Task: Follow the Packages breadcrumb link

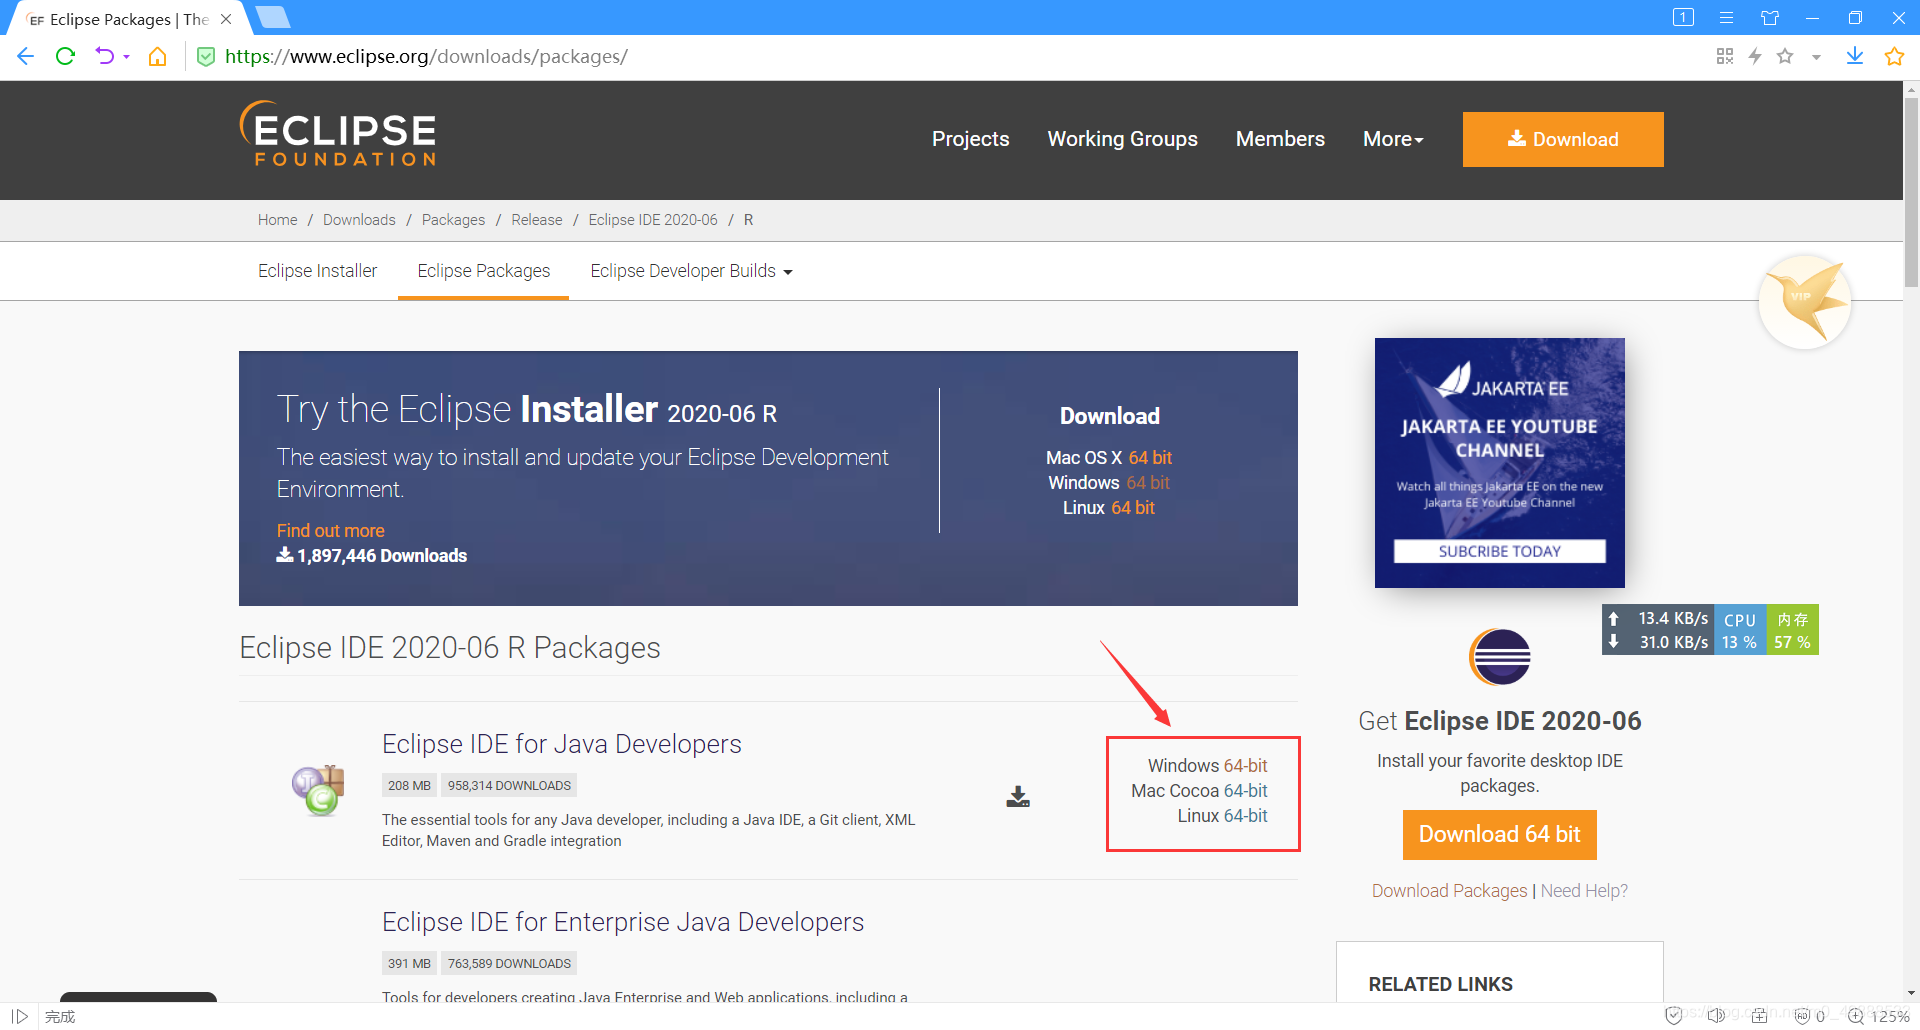Action: (453, 220)
